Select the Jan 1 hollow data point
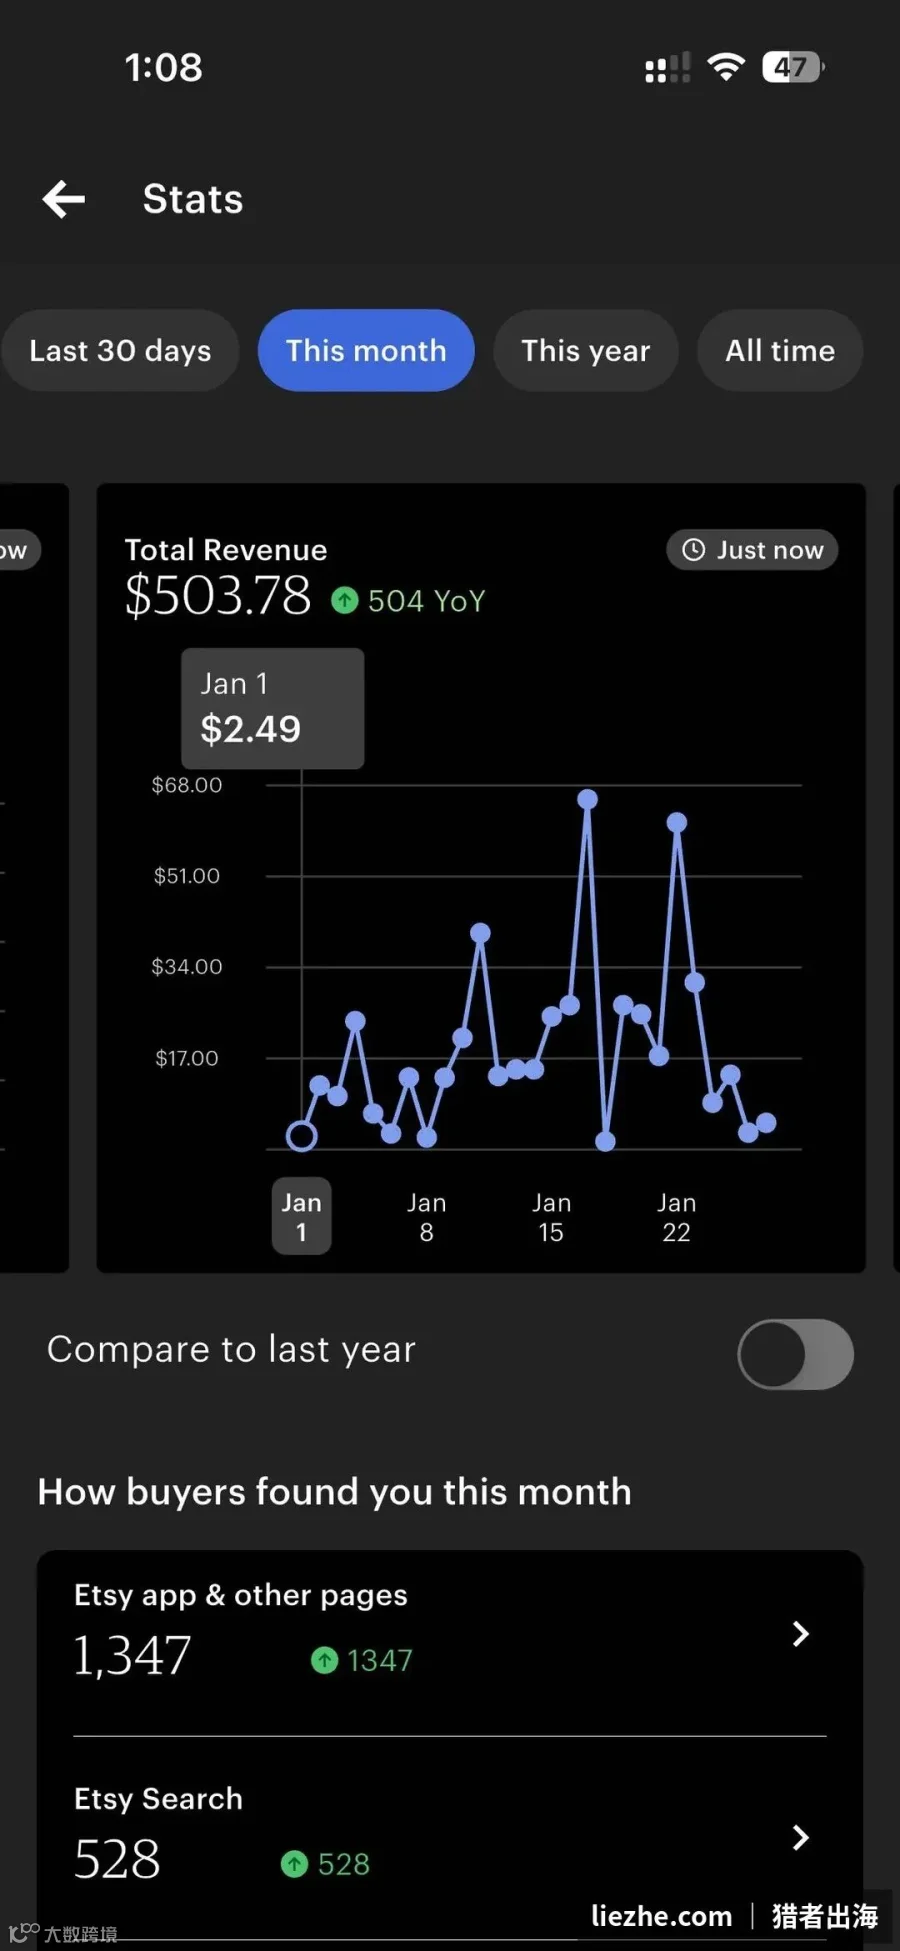This screenshot has height=1951, width=900. [x=301, y=1136]
